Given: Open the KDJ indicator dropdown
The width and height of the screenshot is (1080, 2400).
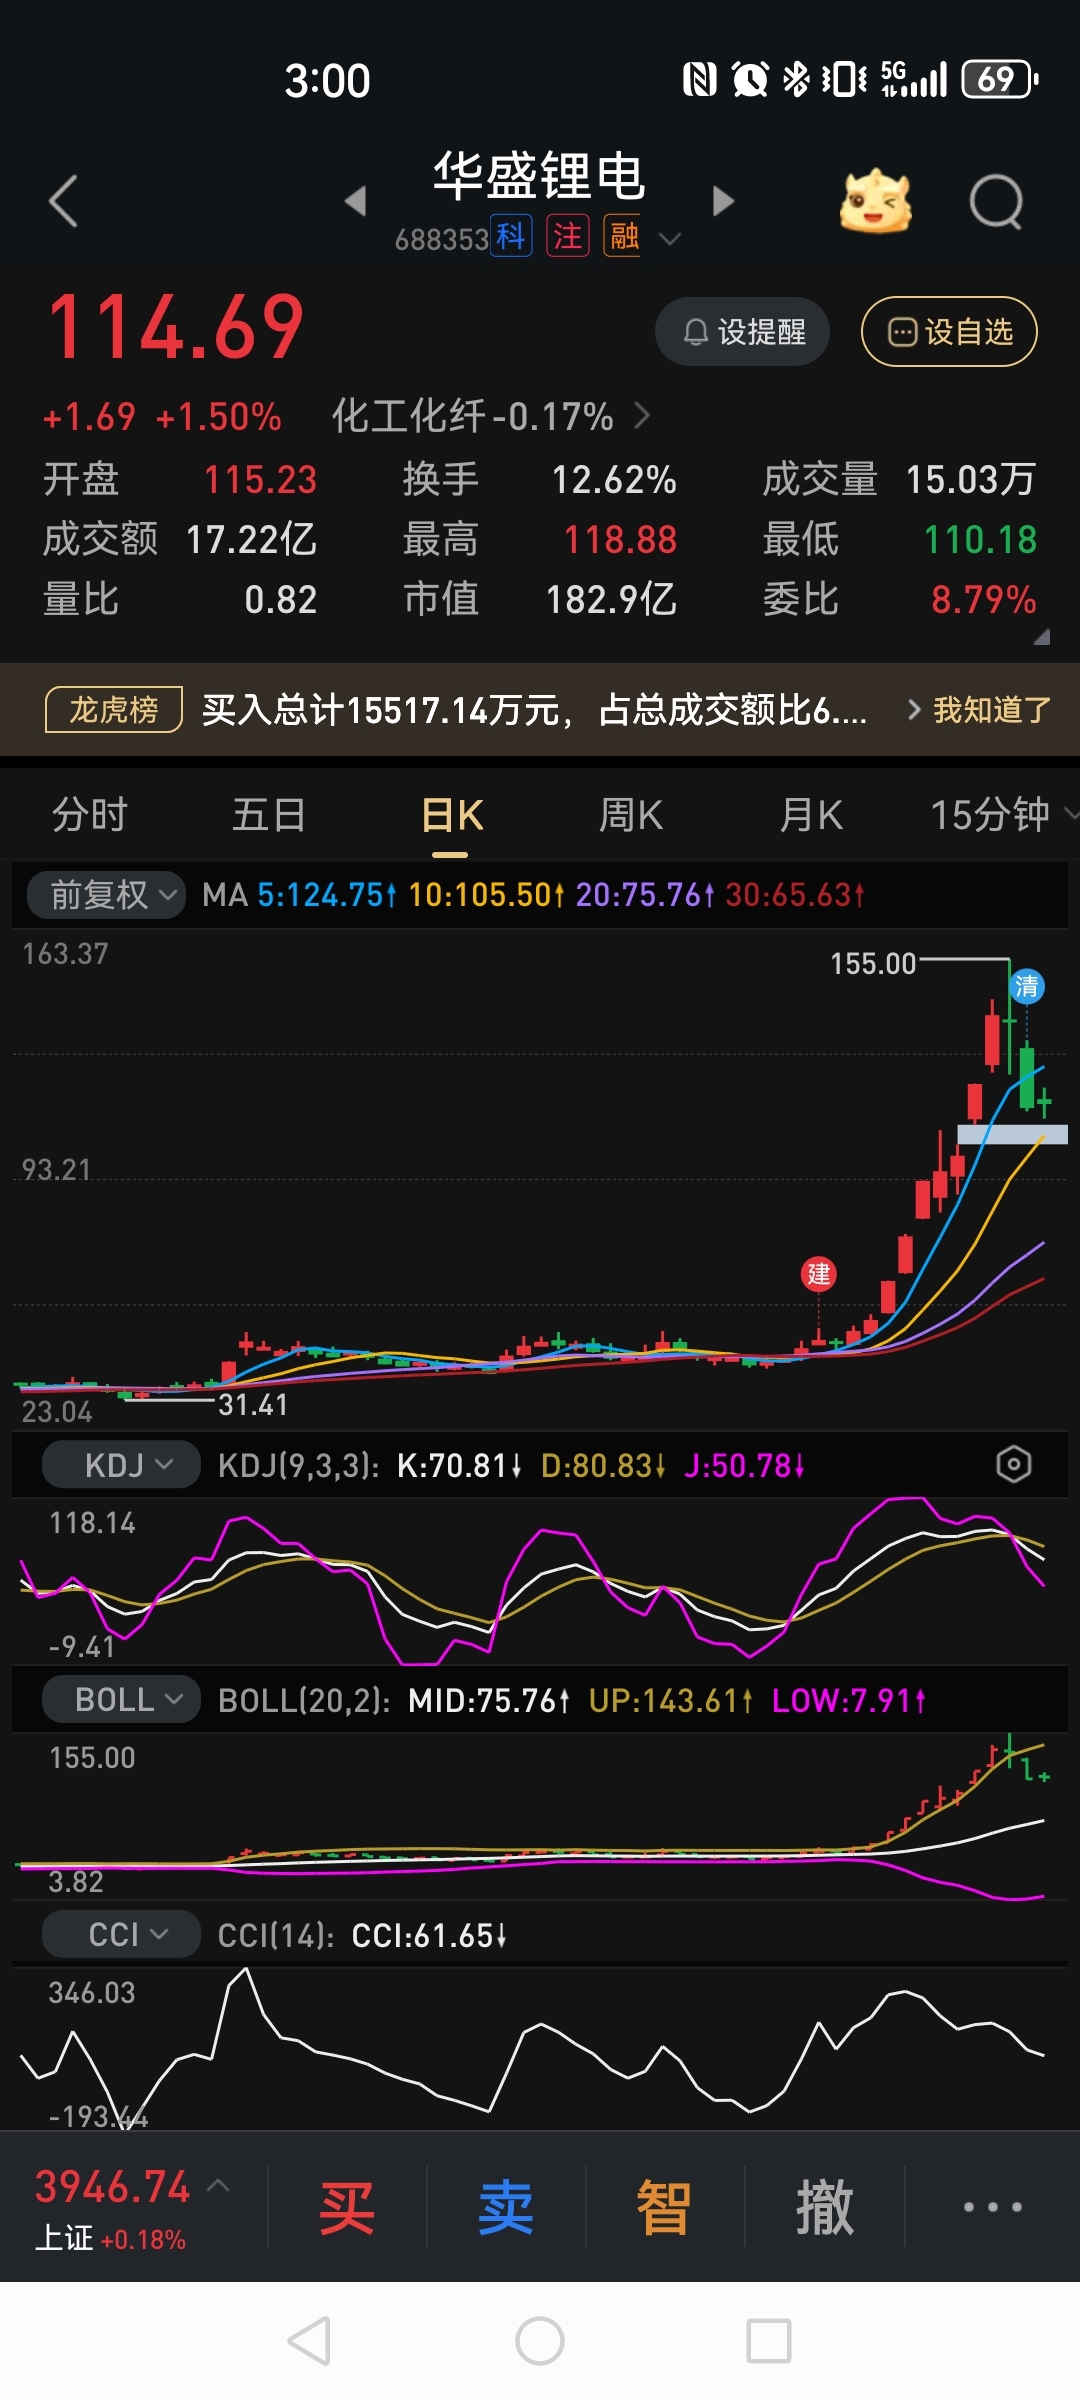Looking at the screenshot, I should coord(122,1465).
